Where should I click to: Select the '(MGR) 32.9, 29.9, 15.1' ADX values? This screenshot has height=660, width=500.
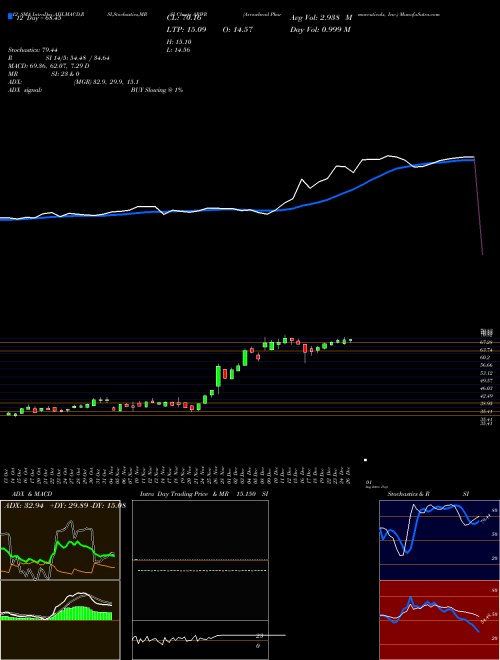tap(106, 82)
